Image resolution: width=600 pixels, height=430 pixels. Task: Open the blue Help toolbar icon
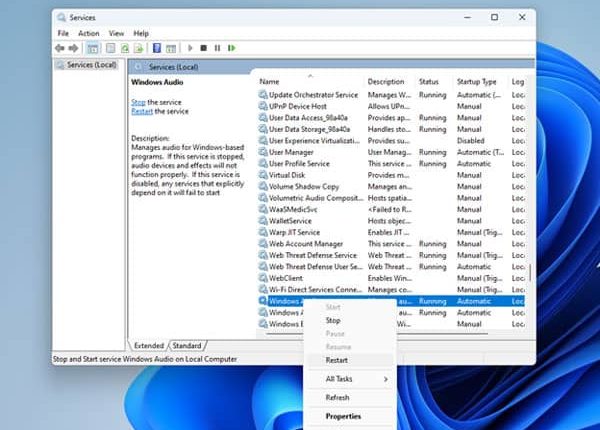(x=157, y=48)
